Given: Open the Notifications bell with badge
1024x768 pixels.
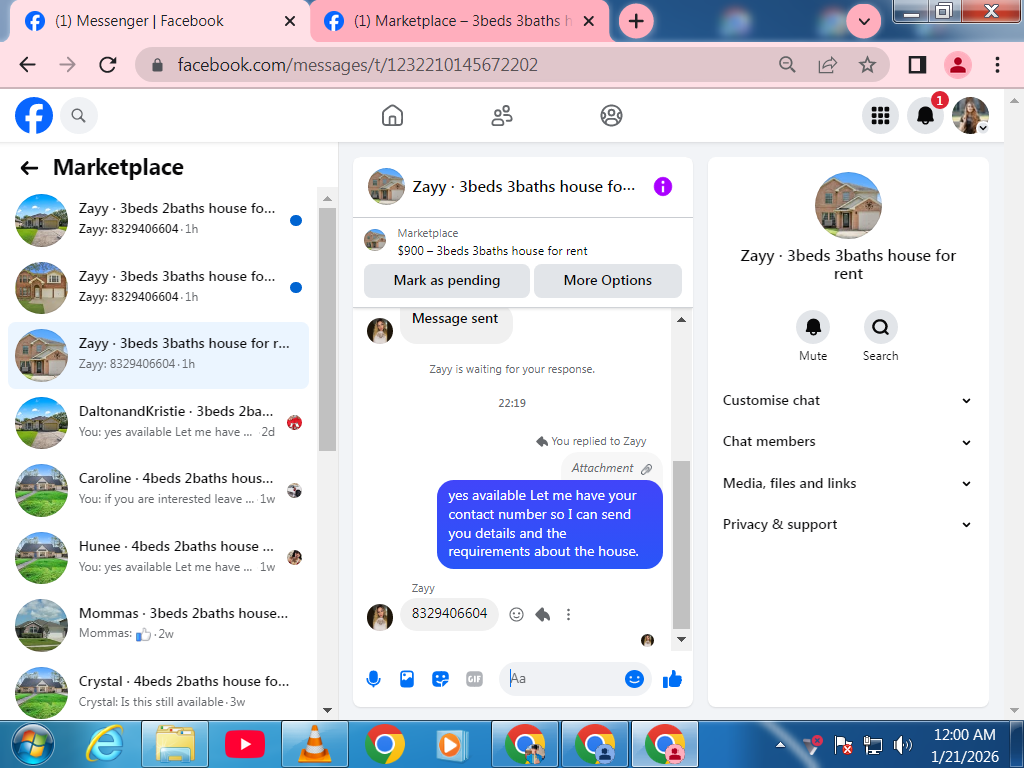Looking at the screenshot, I should [925, 116].
